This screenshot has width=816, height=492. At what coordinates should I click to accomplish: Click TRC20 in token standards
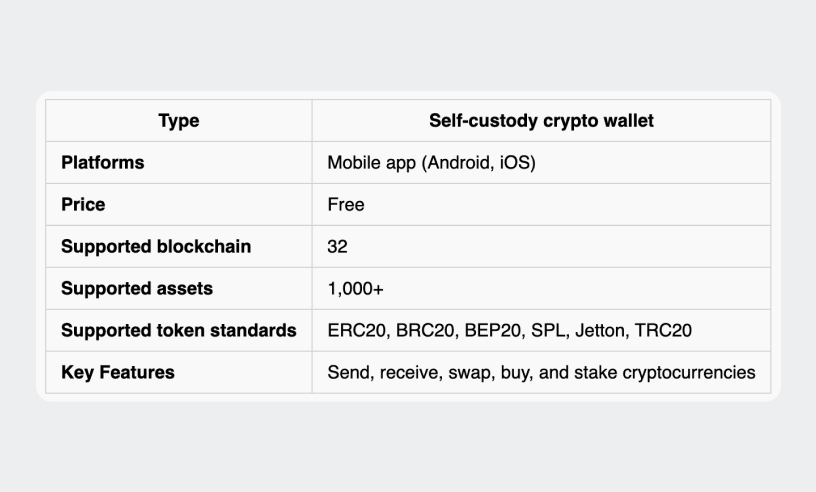(664, 331)
